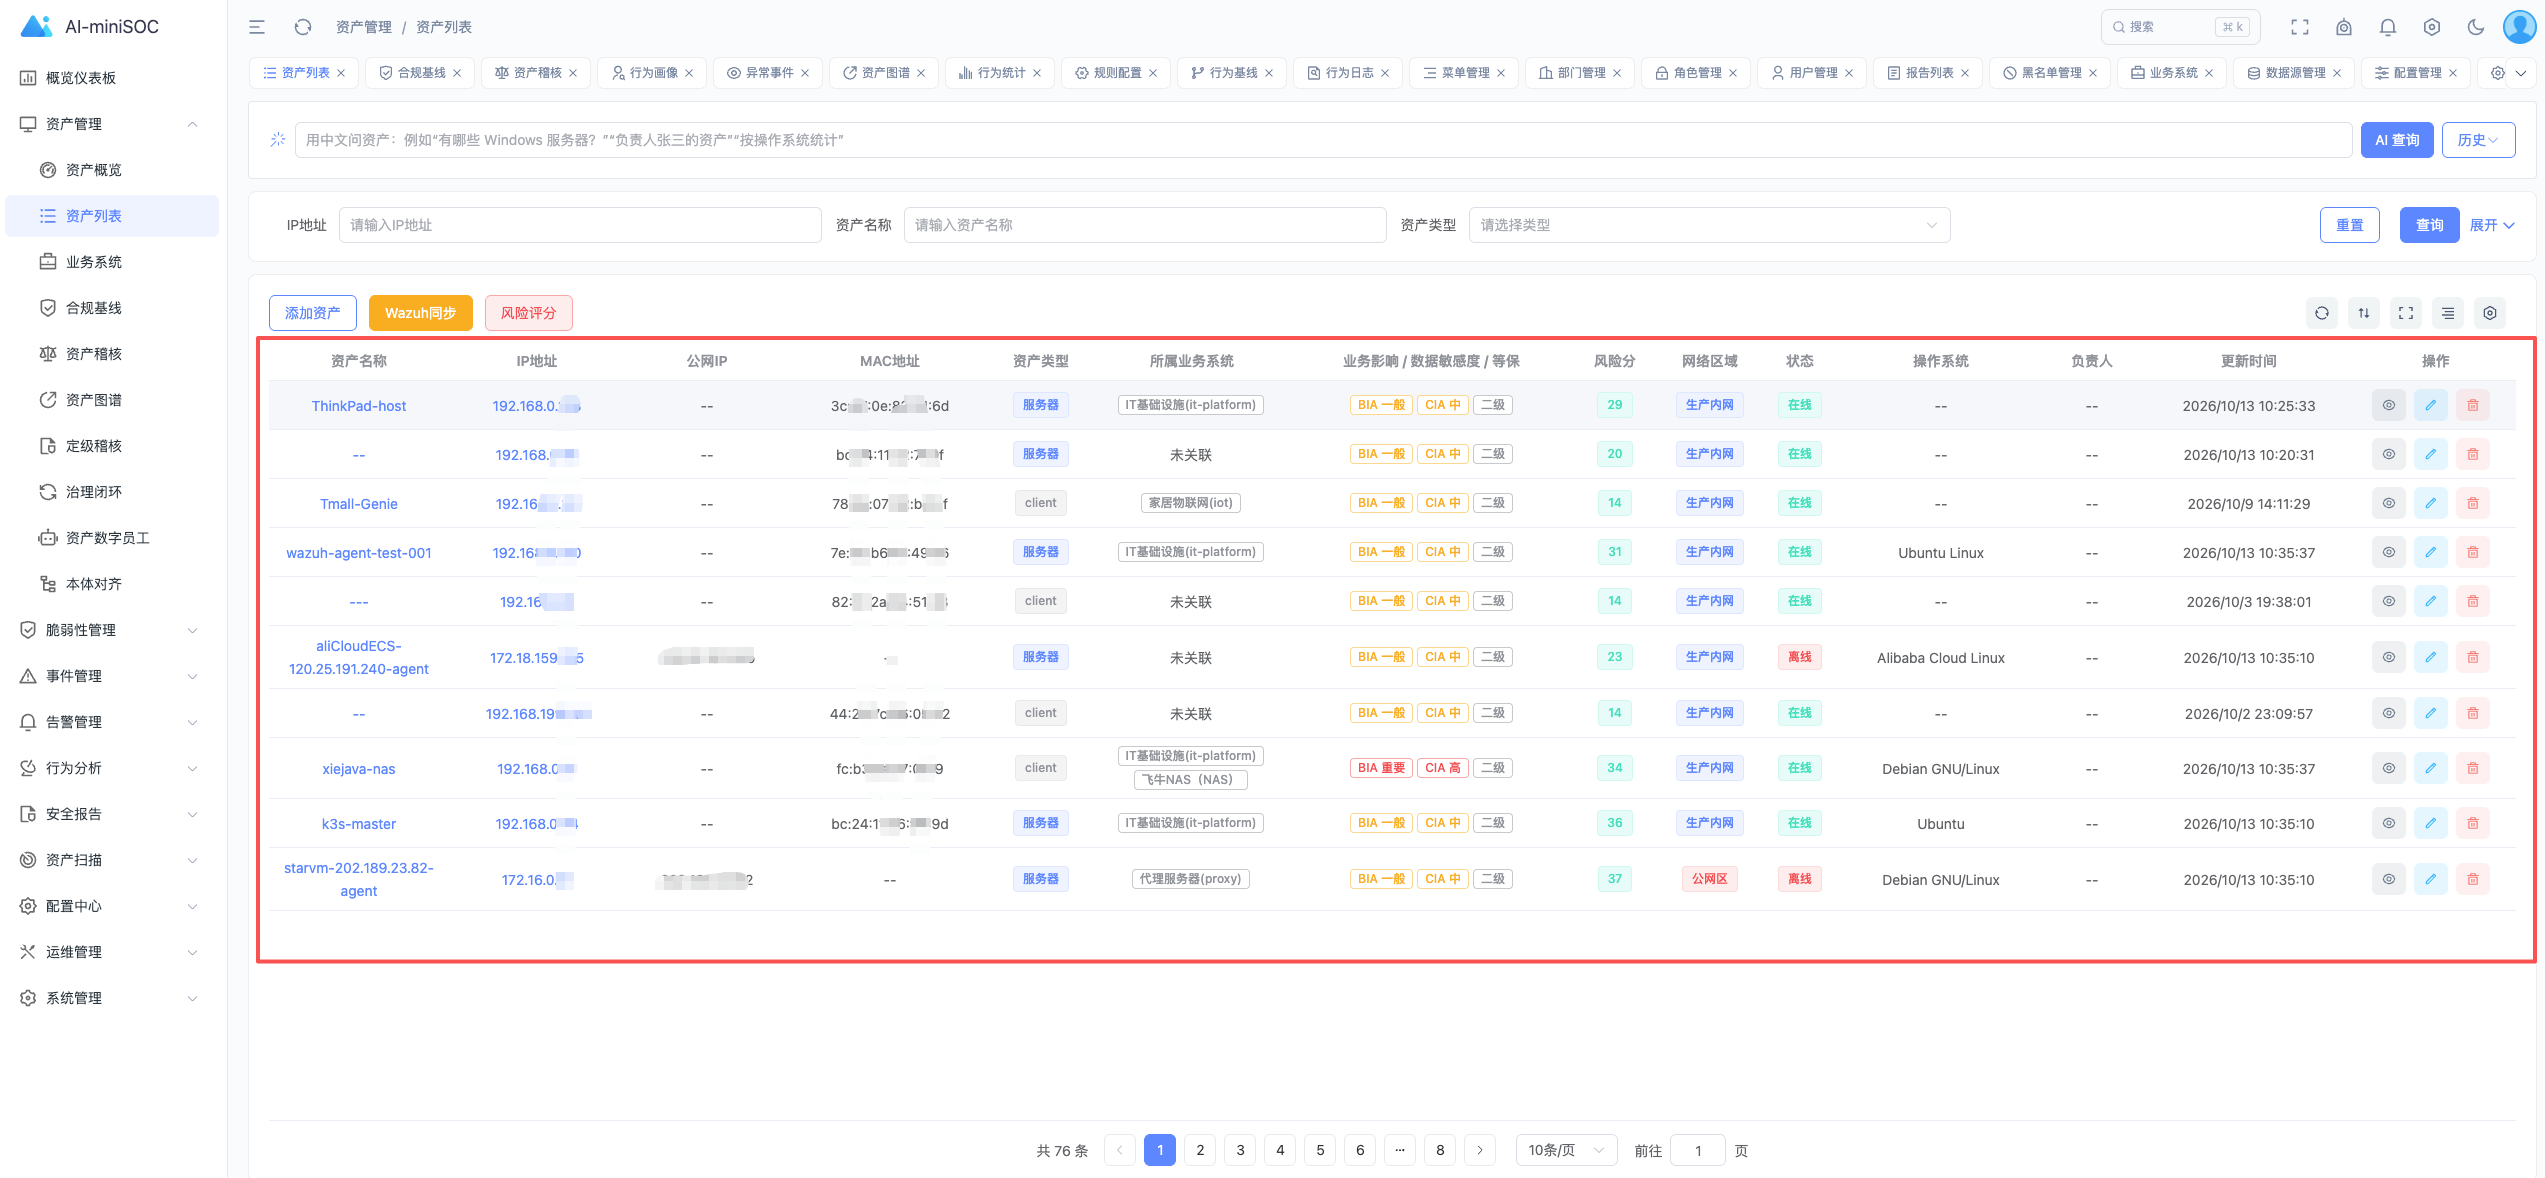Click the 重置 button
This screenshot has width=2545, height=1178.
tap(2349, 225)
